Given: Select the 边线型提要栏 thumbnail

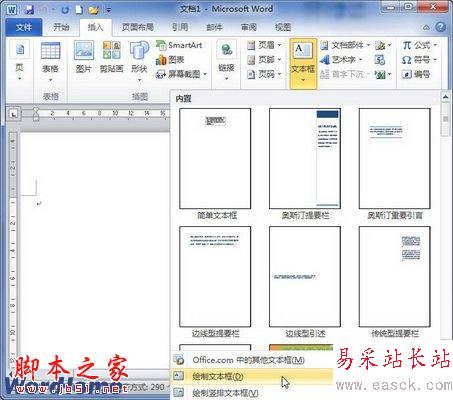Looking at the screenshot, I should [215, 277].
